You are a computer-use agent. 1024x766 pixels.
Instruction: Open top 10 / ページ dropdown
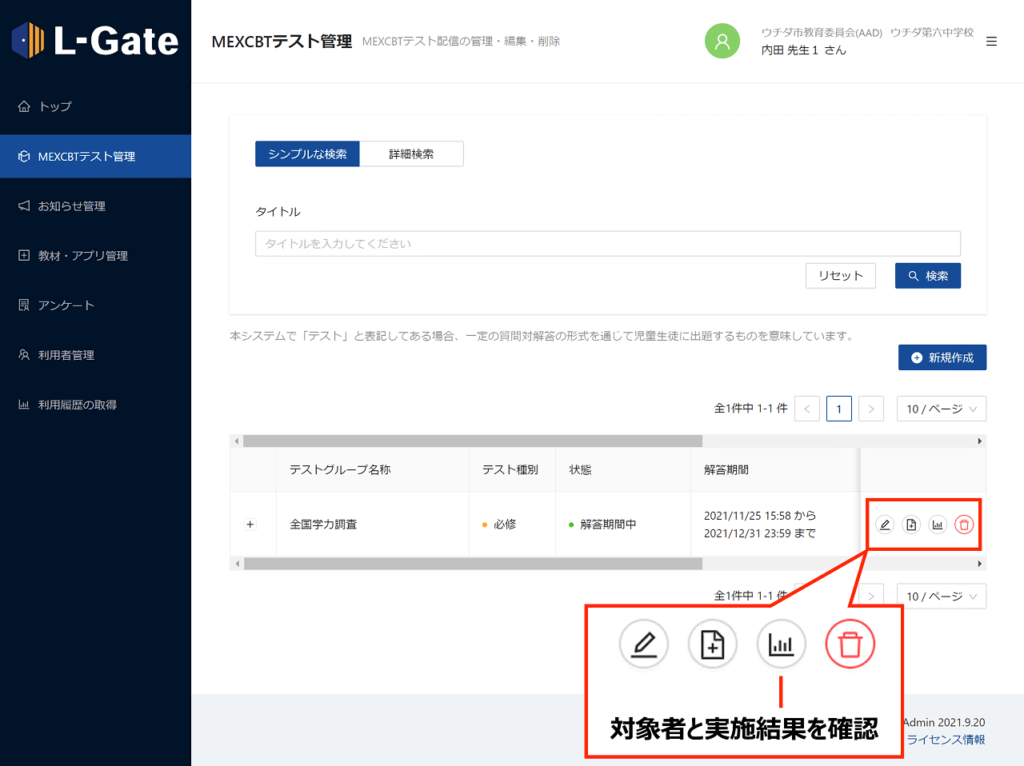pos(941,409)
